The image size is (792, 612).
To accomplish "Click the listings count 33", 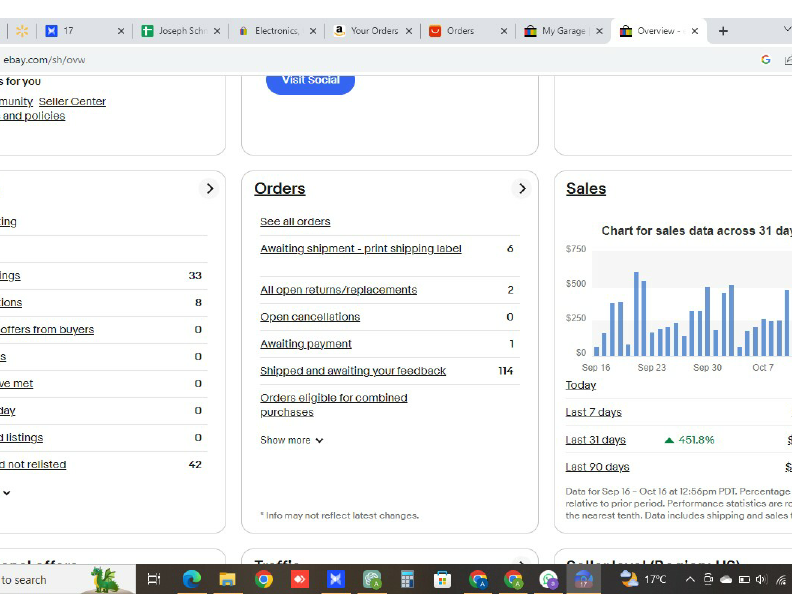I will point(195,276).
